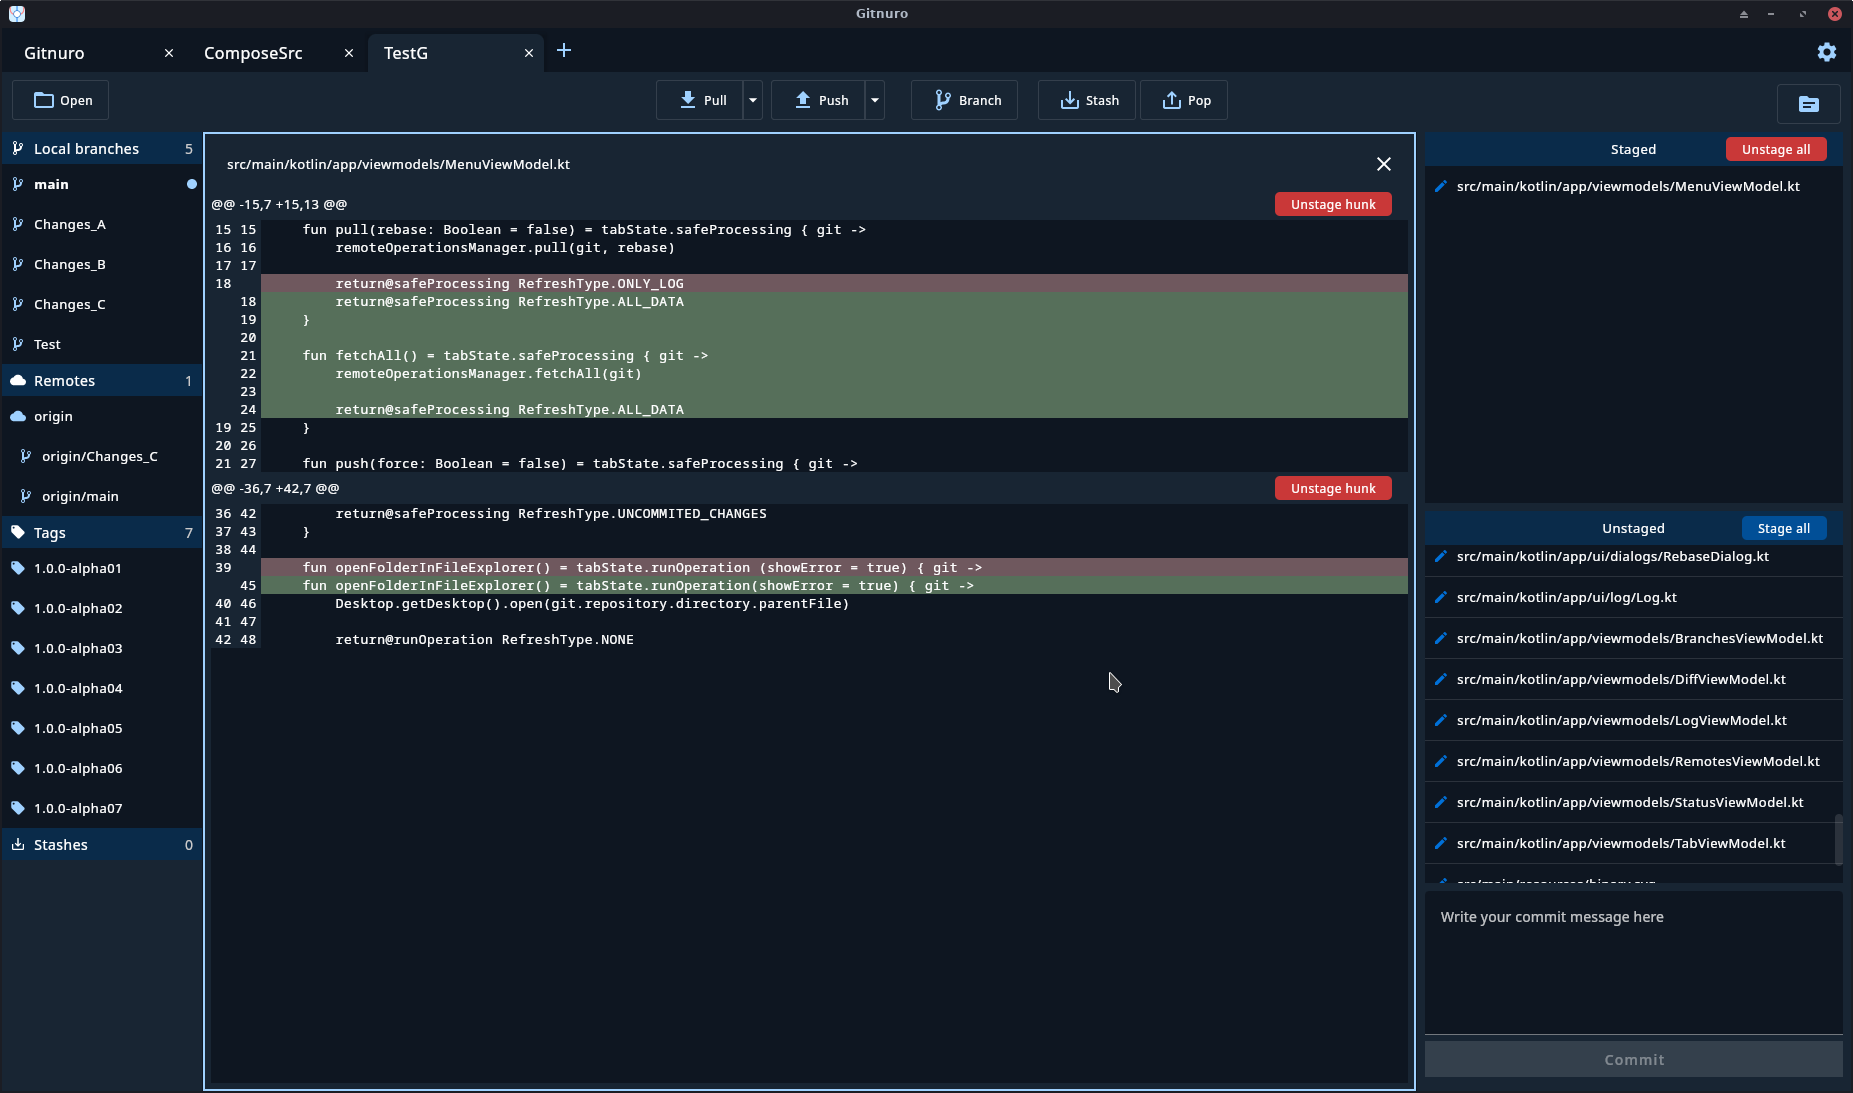Close the Gitnuro tab
Image resolution: width=1853 pixels, height=1093 pixels.
click(x=169, y=53)
